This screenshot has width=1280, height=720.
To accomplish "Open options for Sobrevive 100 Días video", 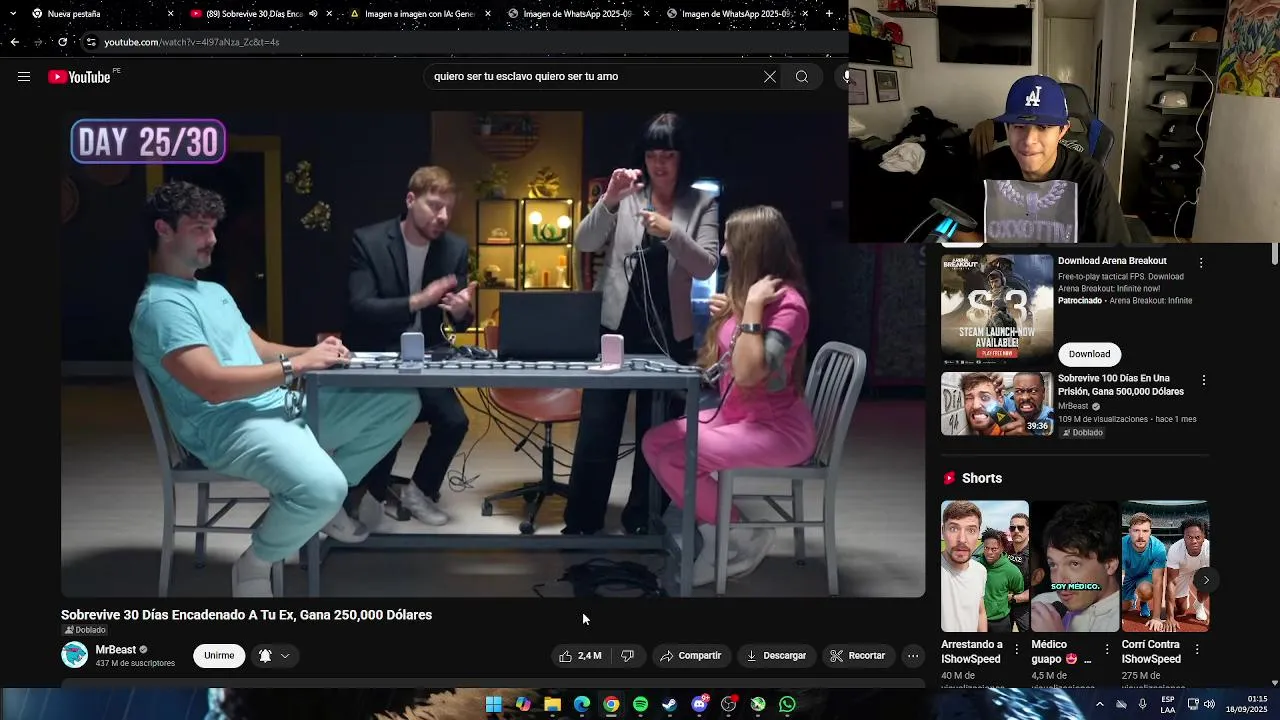I will 1203,381.
